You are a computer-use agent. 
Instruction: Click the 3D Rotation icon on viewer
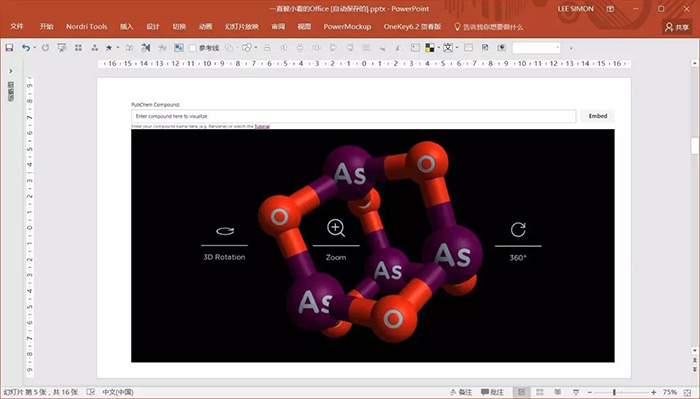[x=225, y=231]
